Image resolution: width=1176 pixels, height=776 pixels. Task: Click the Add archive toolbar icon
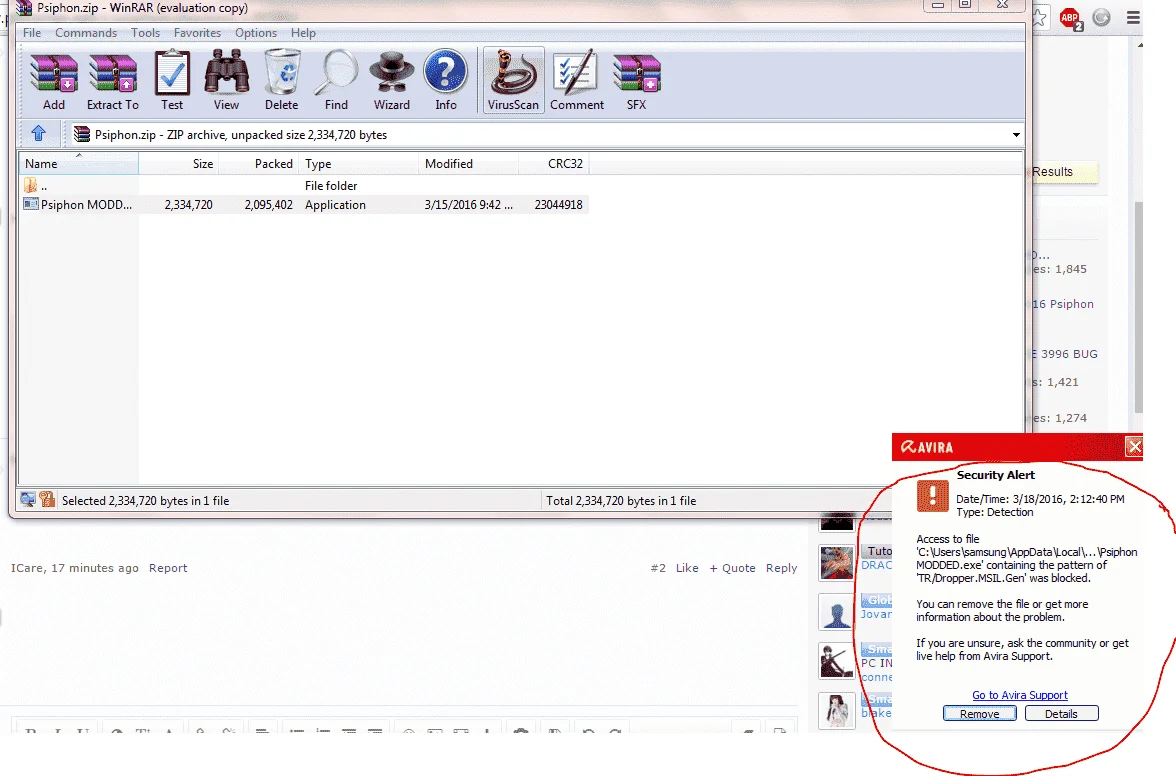[x=53, y=81]
